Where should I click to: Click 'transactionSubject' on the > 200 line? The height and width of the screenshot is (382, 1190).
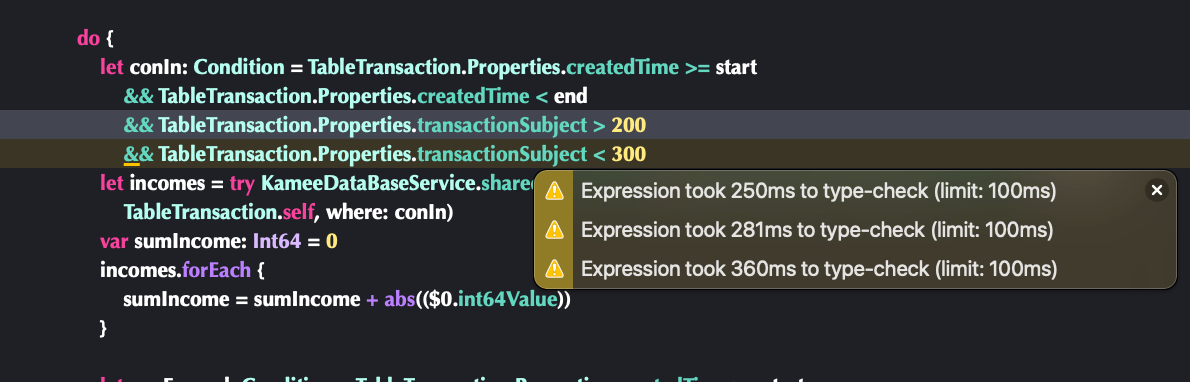pyautogui.click(x=501, y=125)
